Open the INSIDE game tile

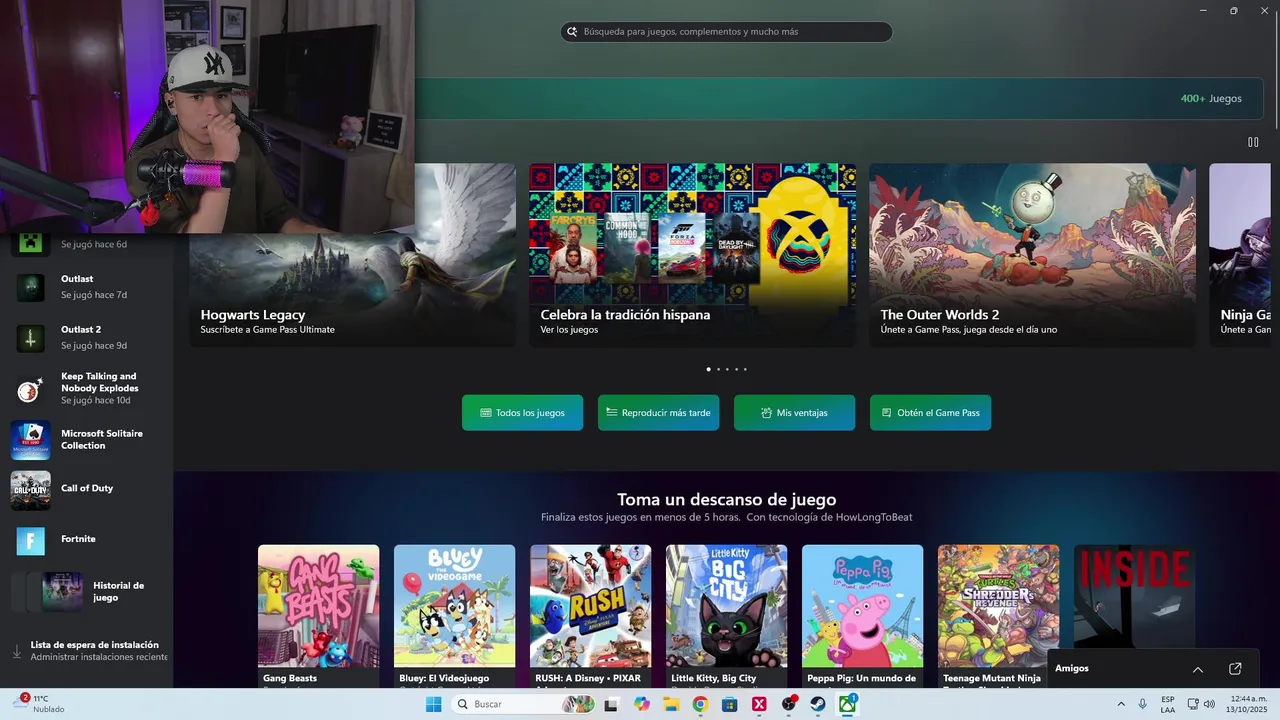click(1134, 597)
